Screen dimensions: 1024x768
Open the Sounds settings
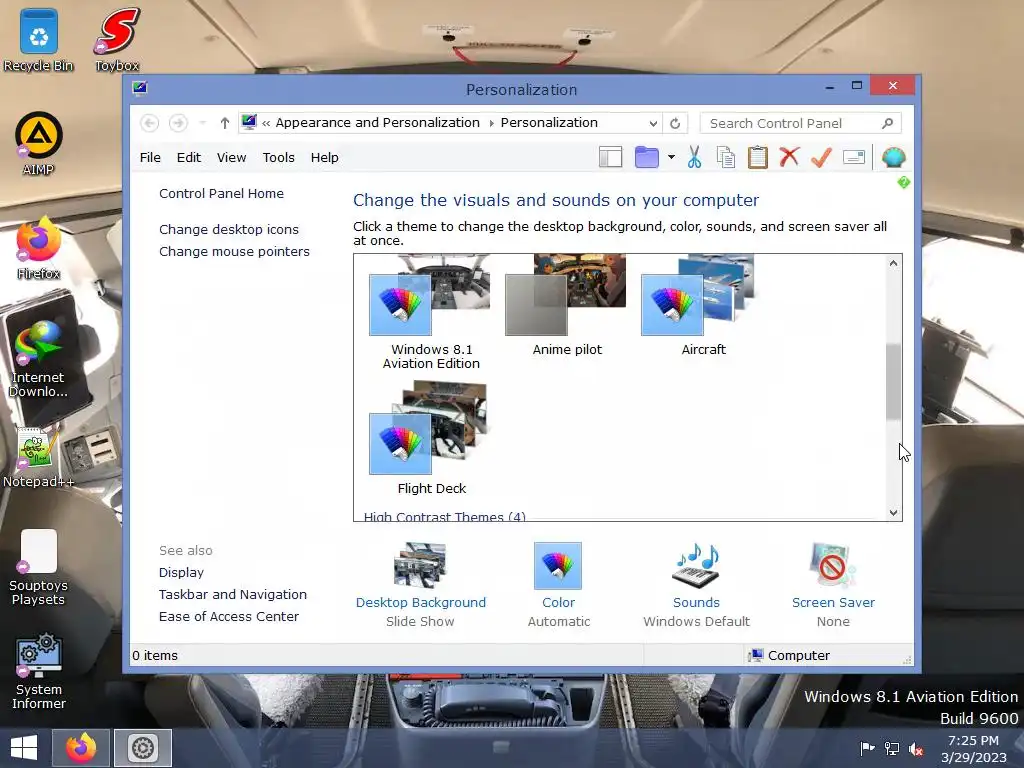[x=696, y=585]
